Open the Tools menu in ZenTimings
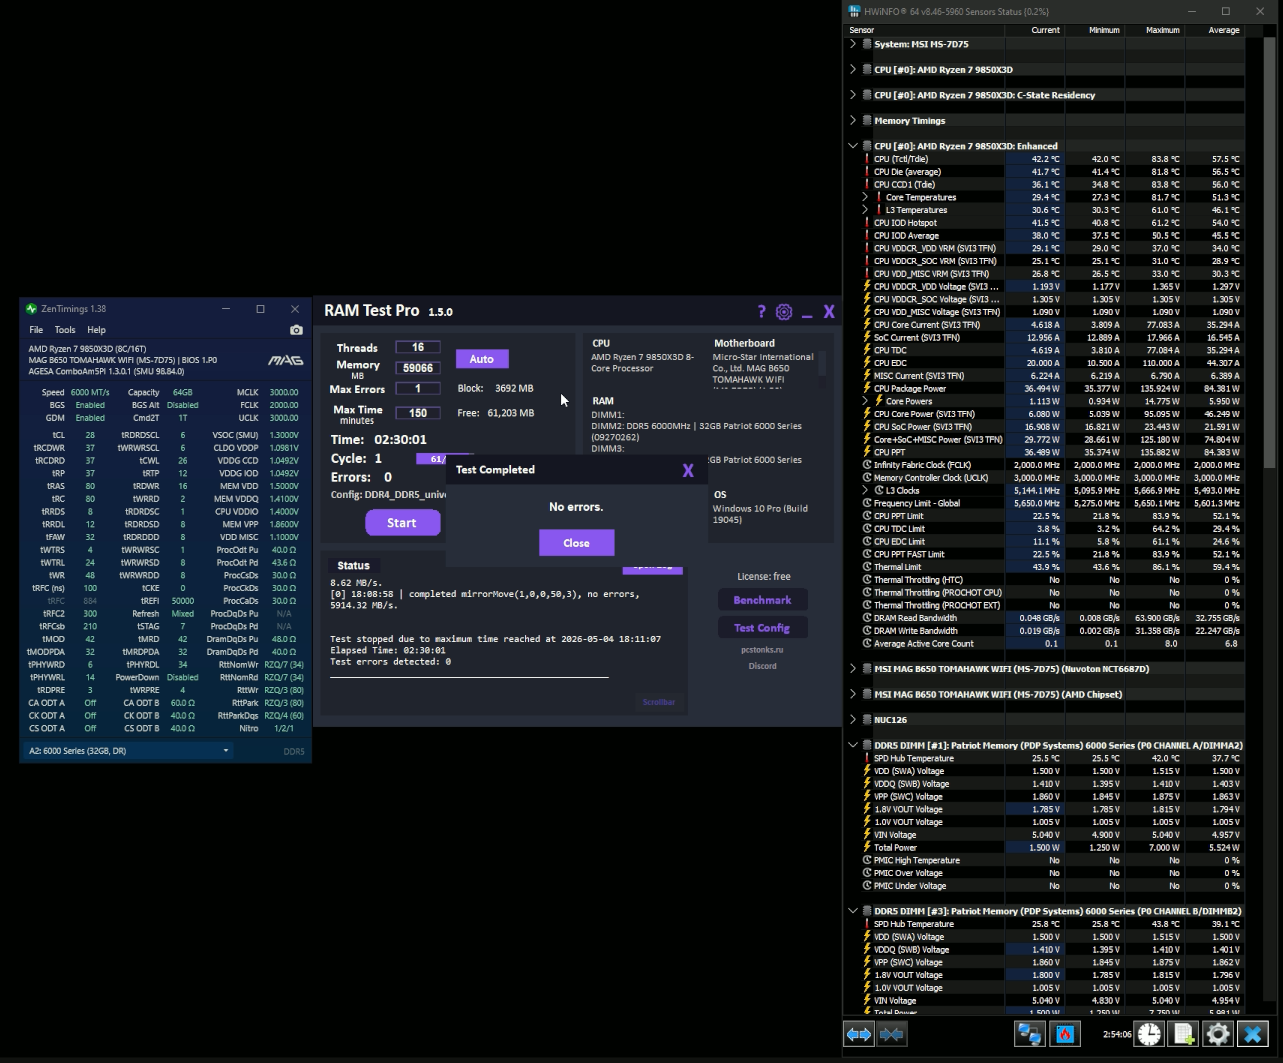 (x=65, y=330)
